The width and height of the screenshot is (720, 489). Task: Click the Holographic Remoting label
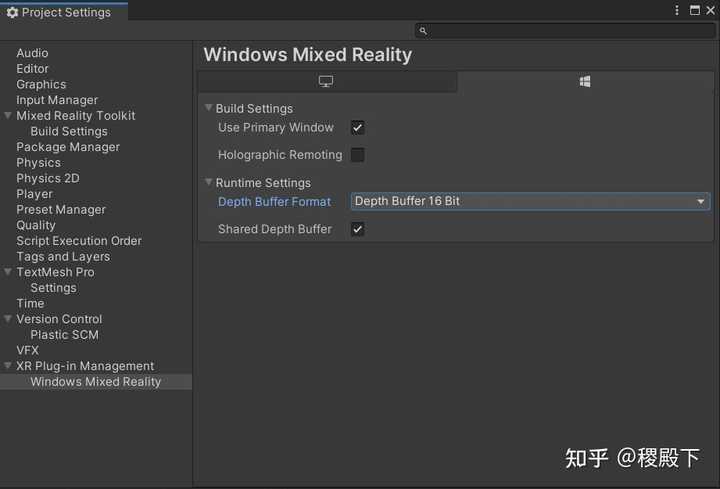pos(280,155)
